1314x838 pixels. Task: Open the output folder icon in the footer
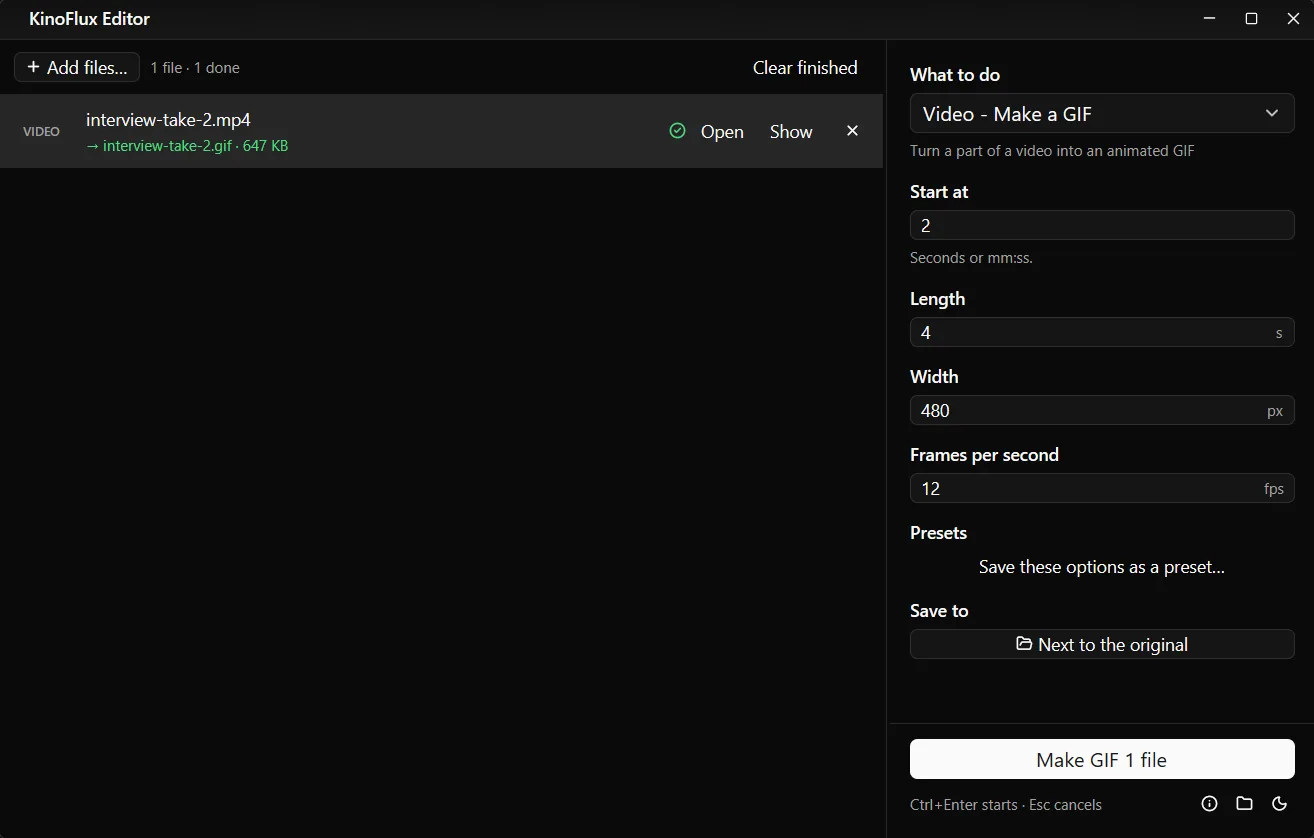1244,804
